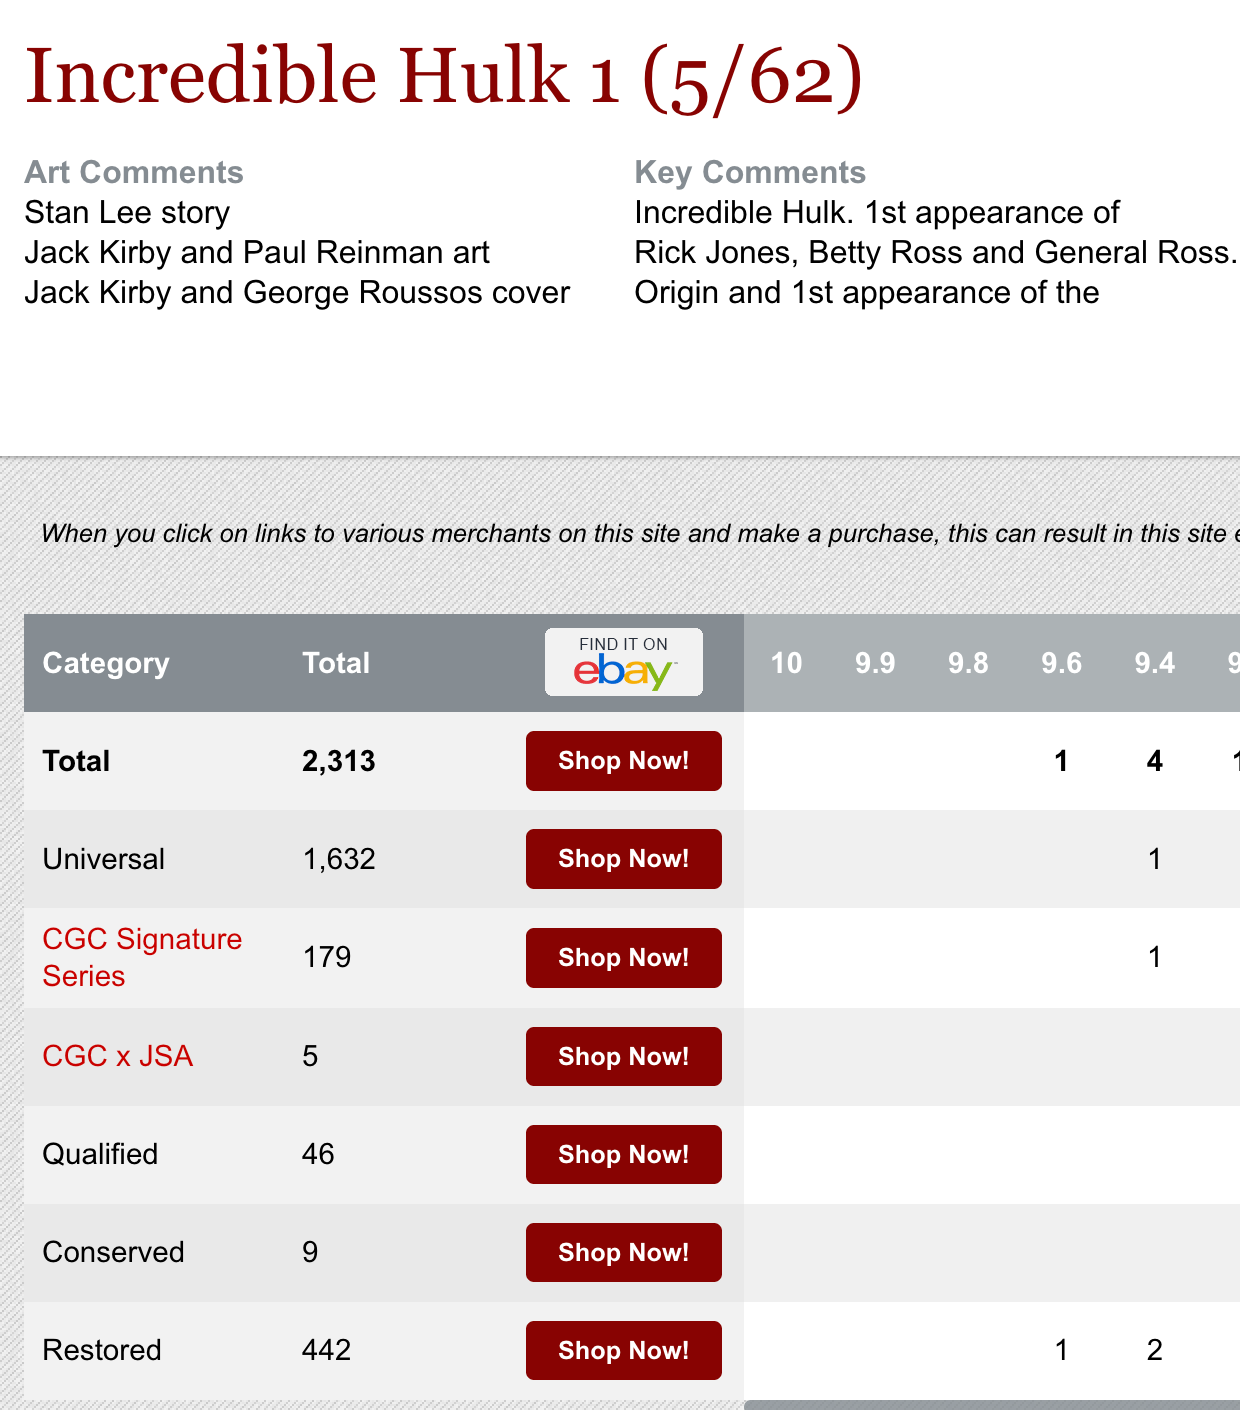Click Shop Now in the Restored row
Image resolution: width=1240 pixels, height=1410 pixels.
coord(623,1350)
